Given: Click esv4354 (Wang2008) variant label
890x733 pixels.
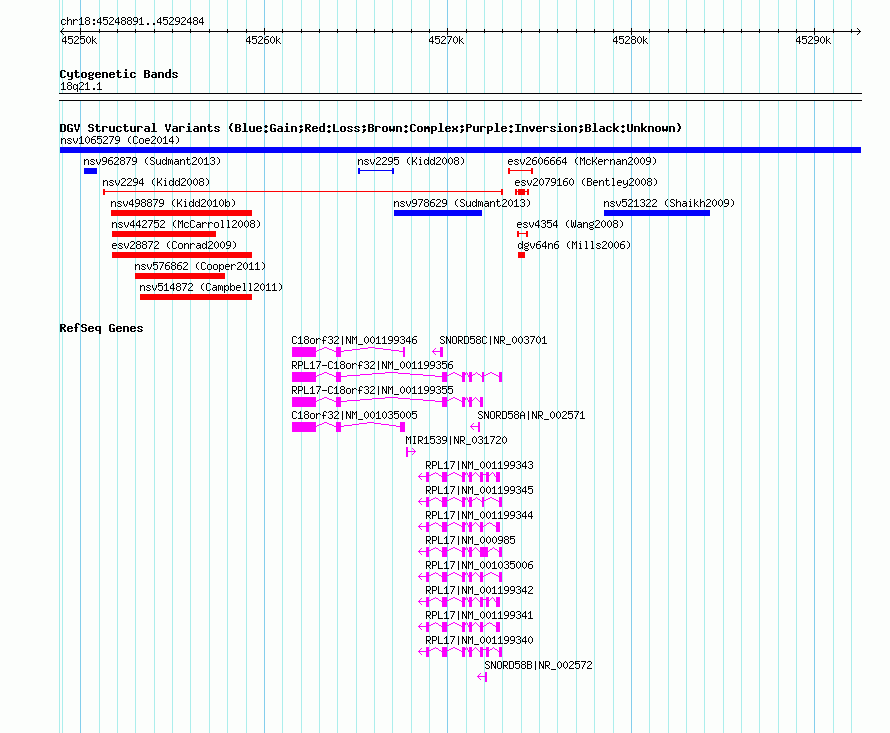Looking at the screenshot, I should pos(570,224).
